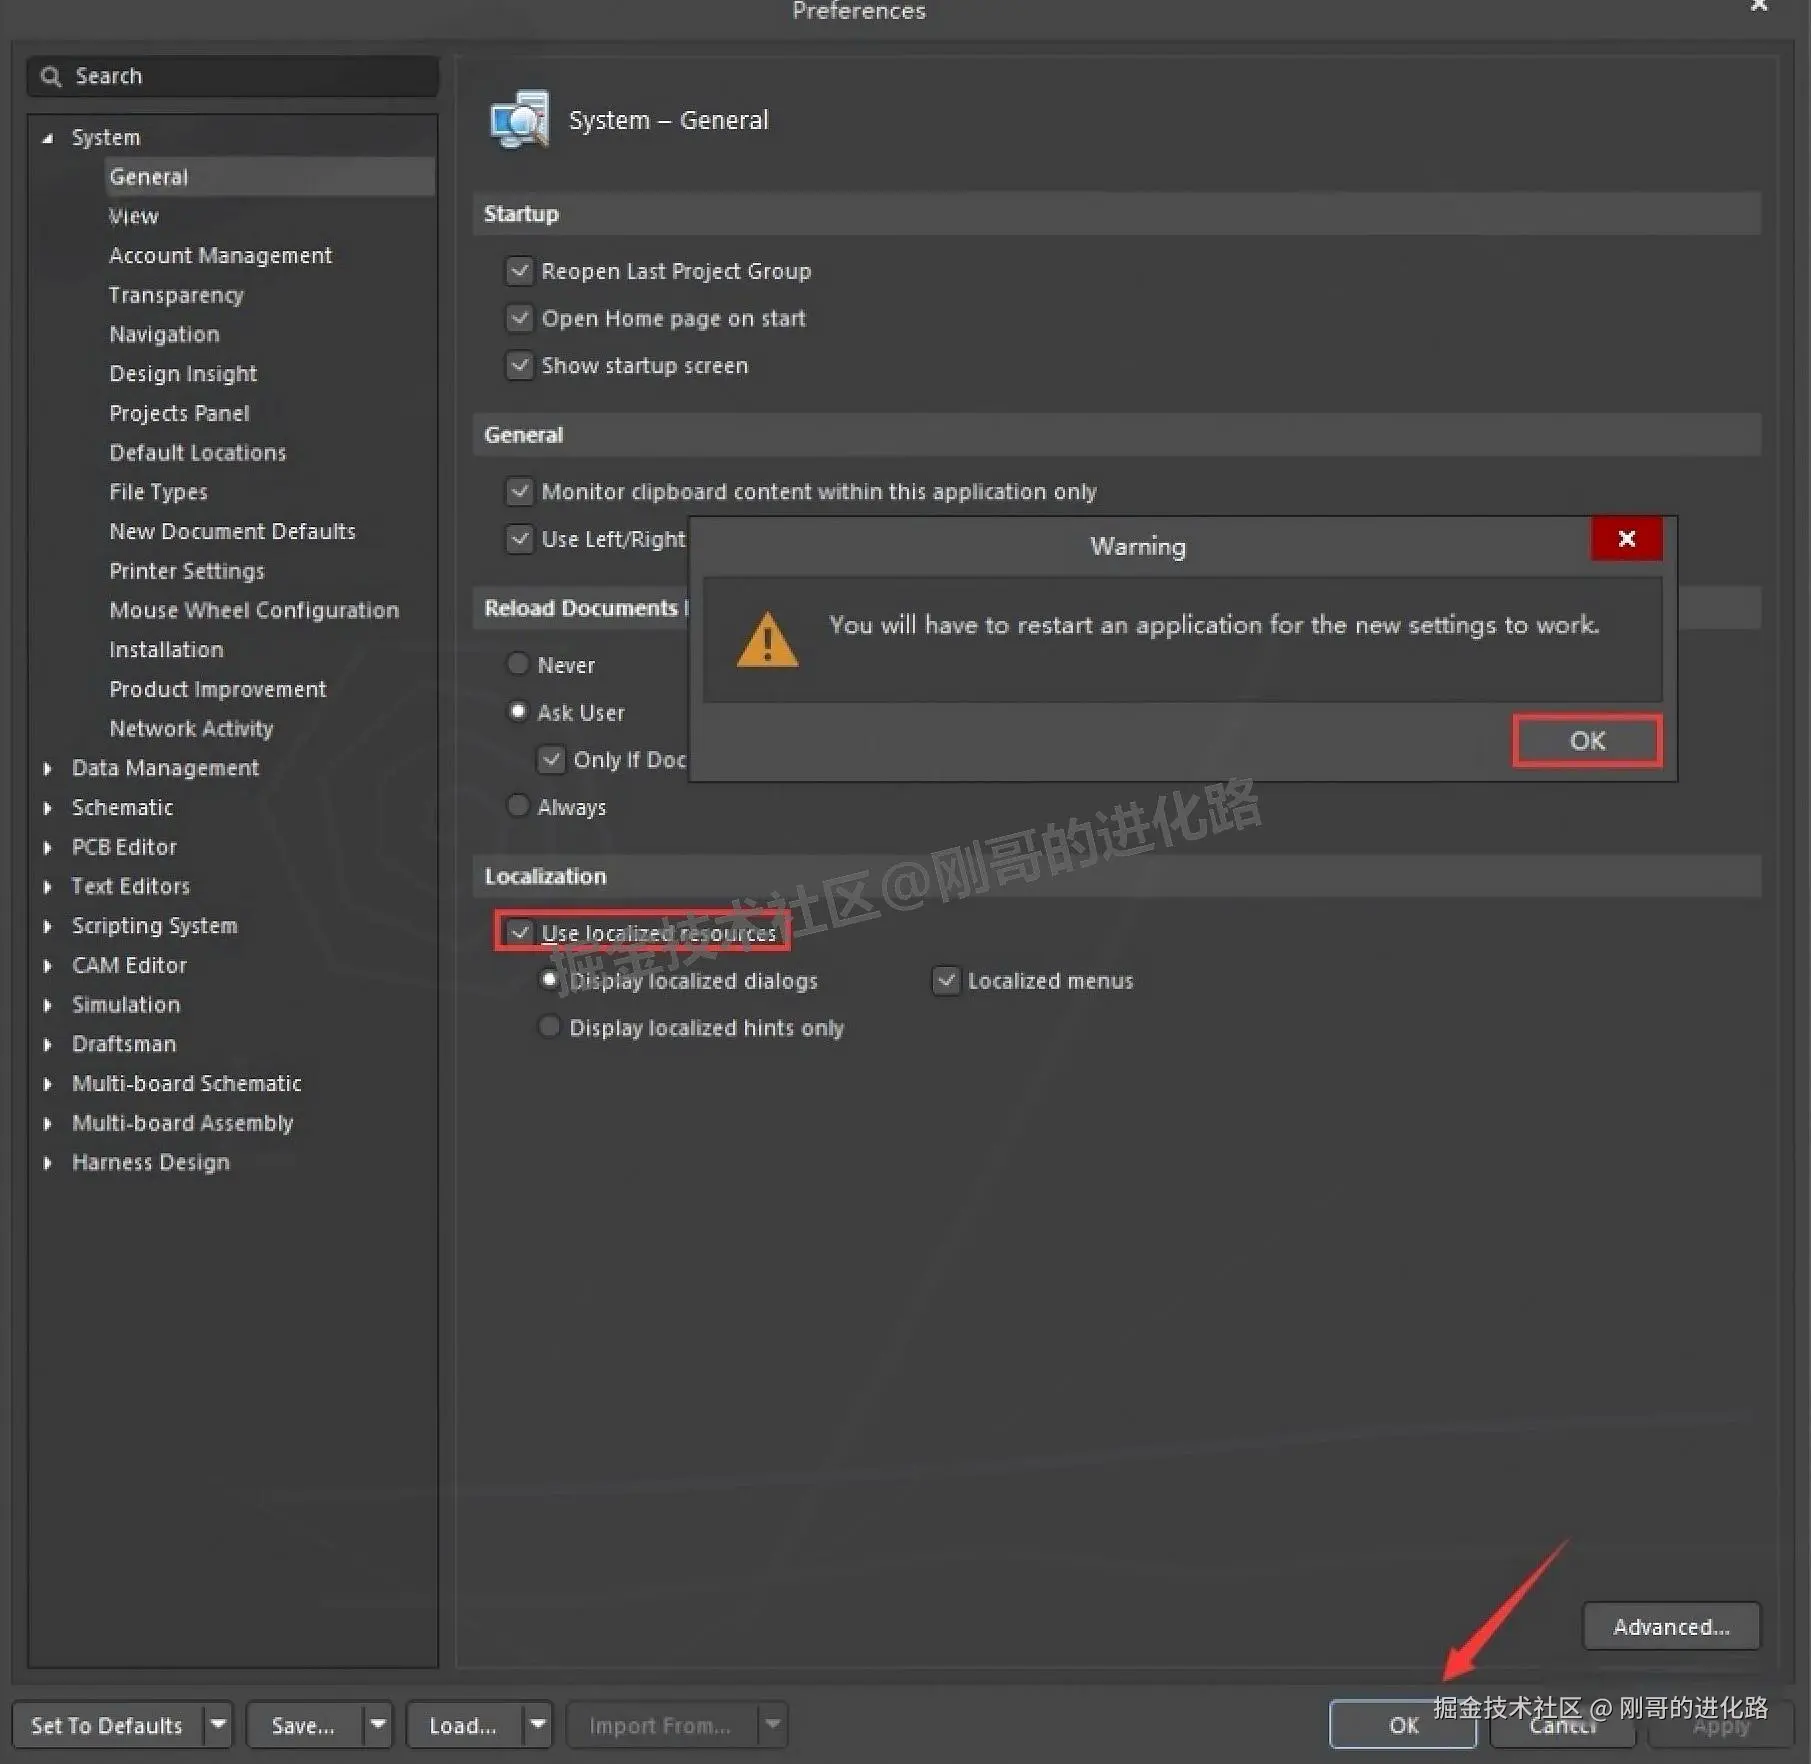
Task: Open the Import From dropdown arrow
Action: (773, 1724)
